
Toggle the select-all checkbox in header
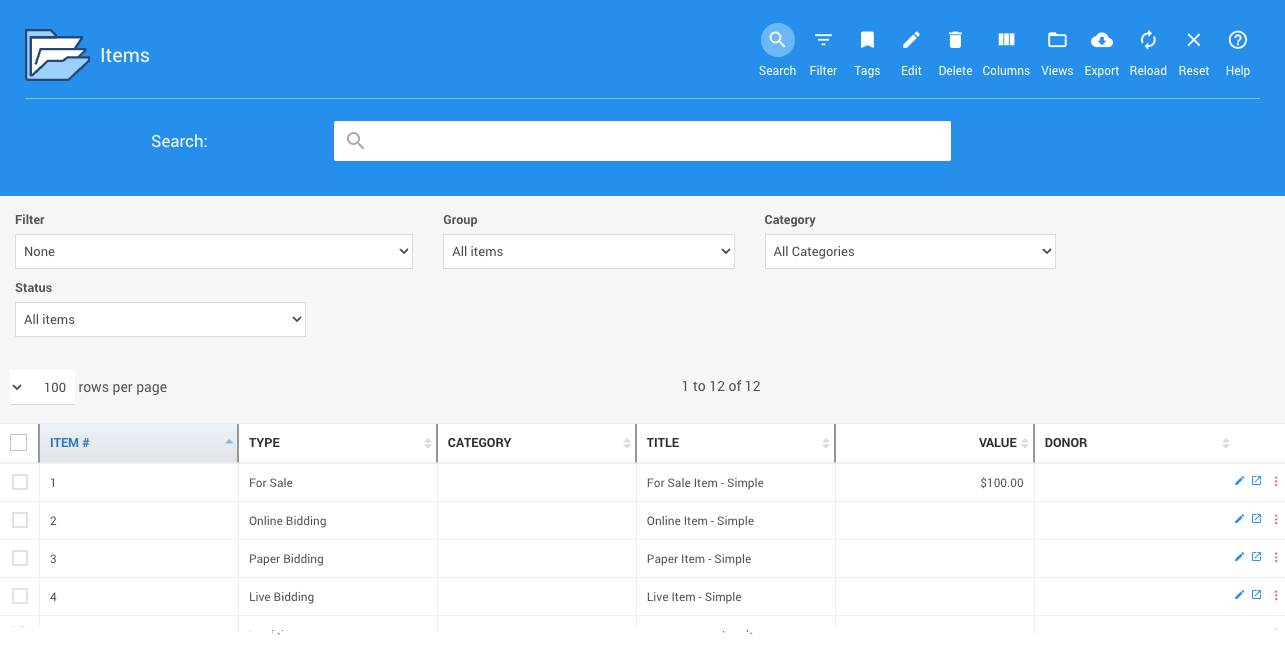(x=19, y=442)
